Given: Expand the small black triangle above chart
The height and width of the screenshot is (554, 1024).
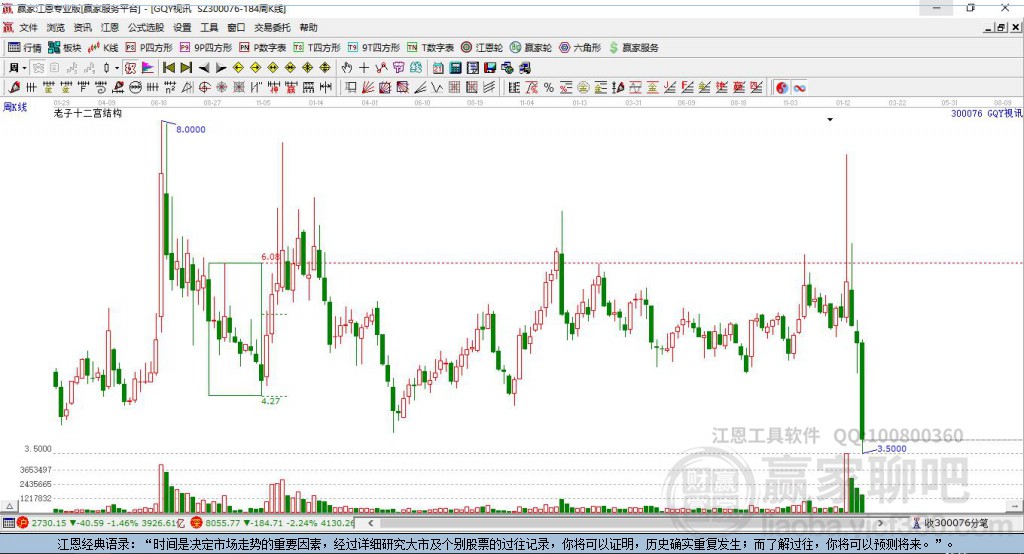Looking at the screenshot, I should 830,120.
